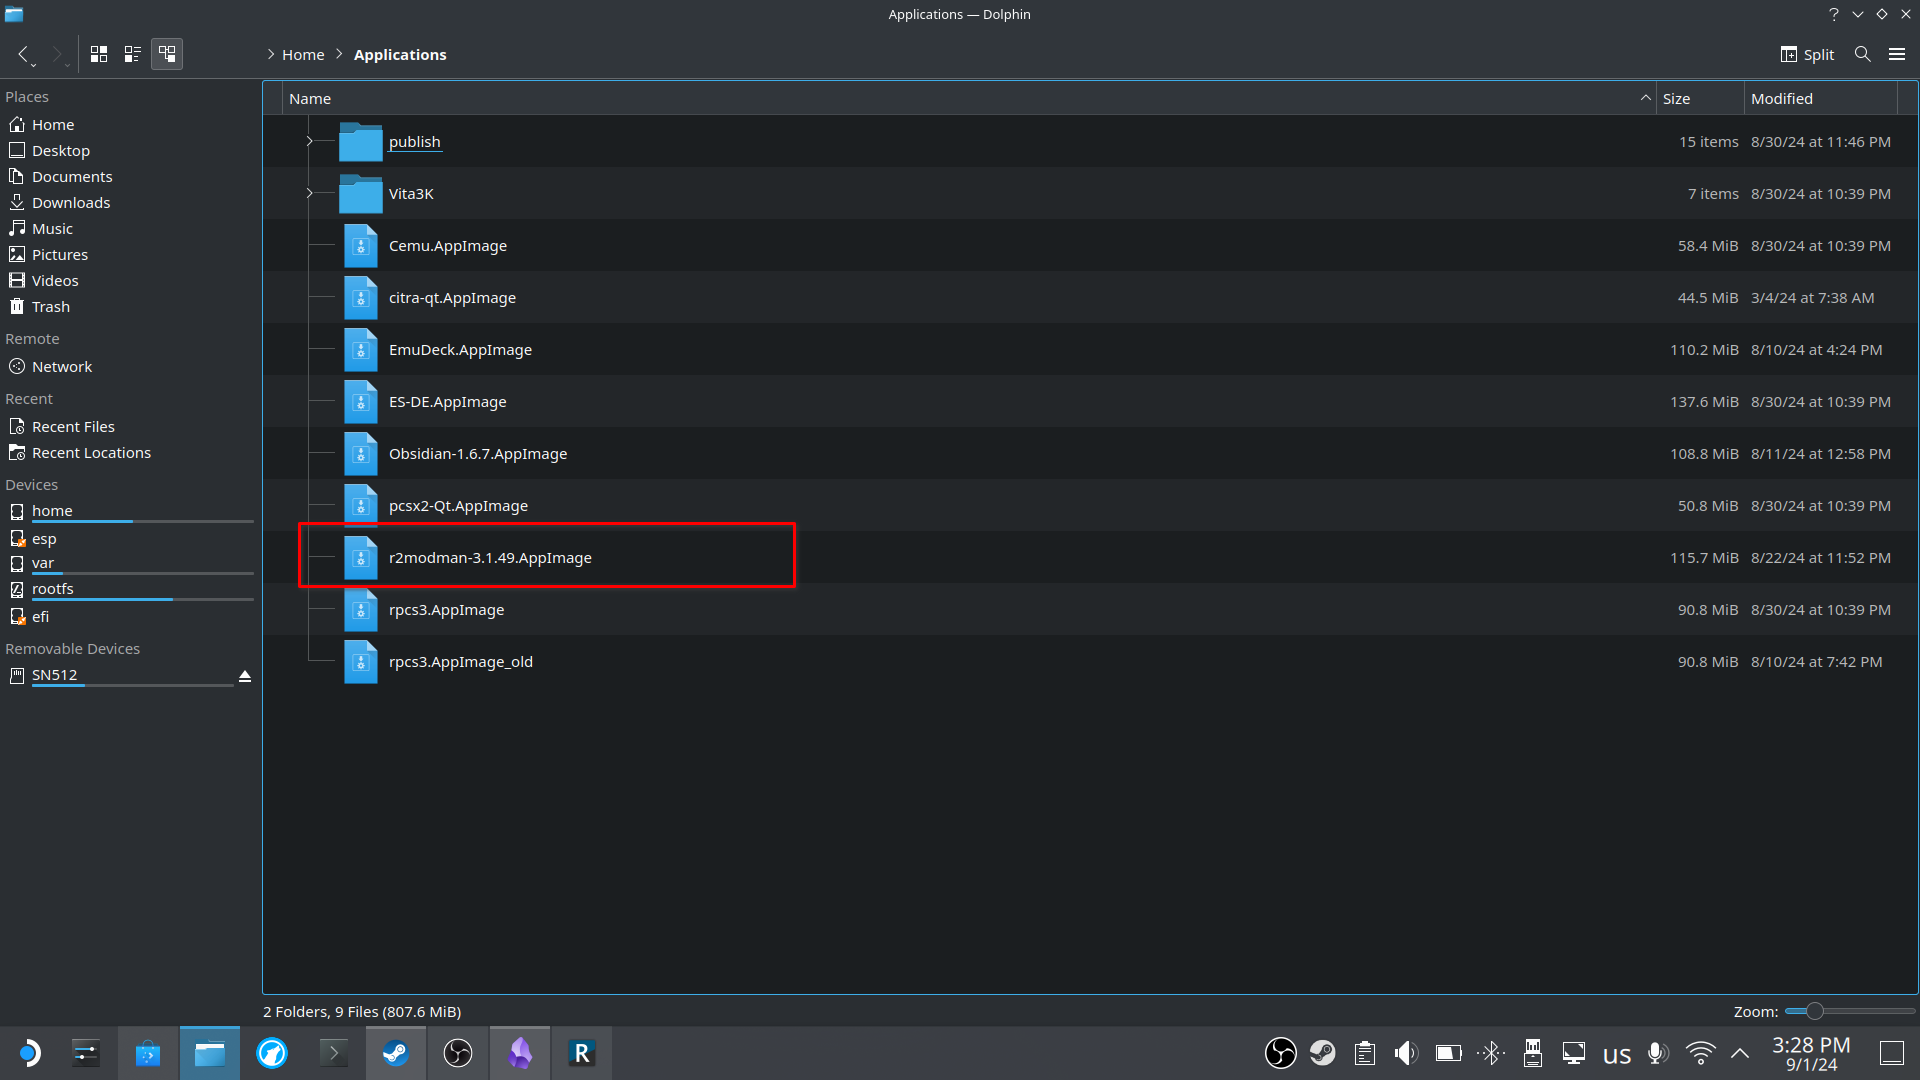Open the Wi-Fi network tray icon

coord(1700,1053)
